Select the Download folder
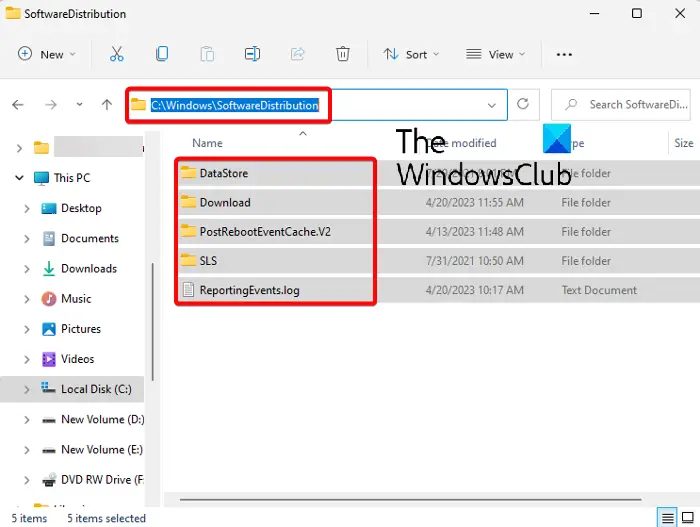 point(225,202)
